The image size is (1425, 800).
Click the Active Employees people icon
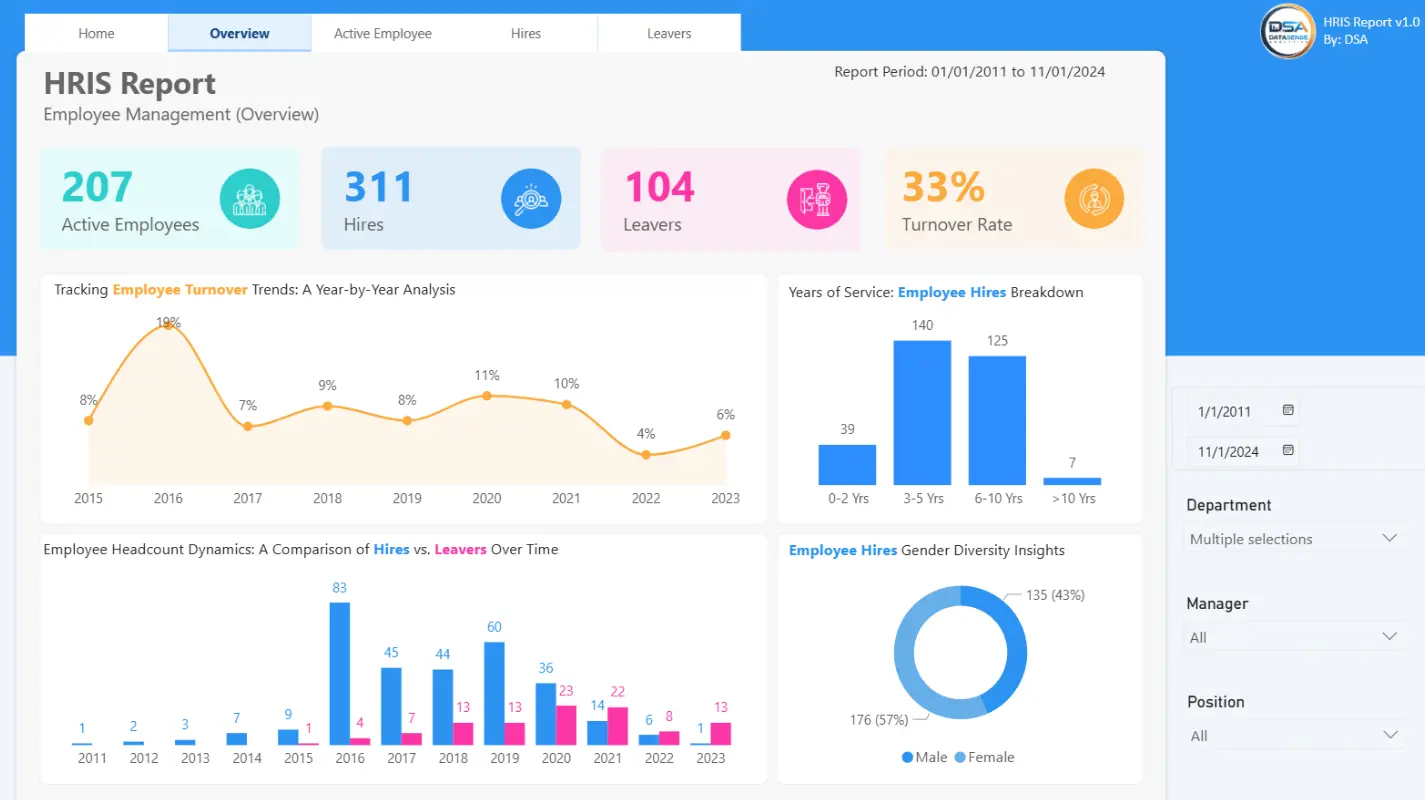250,199
